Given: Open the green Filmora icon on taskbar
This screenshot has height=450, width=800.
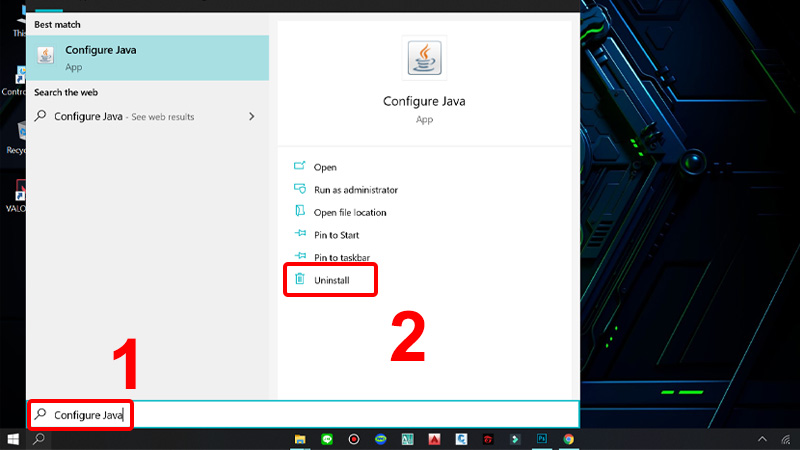Looking at the screenshot, I should [515, 439].
